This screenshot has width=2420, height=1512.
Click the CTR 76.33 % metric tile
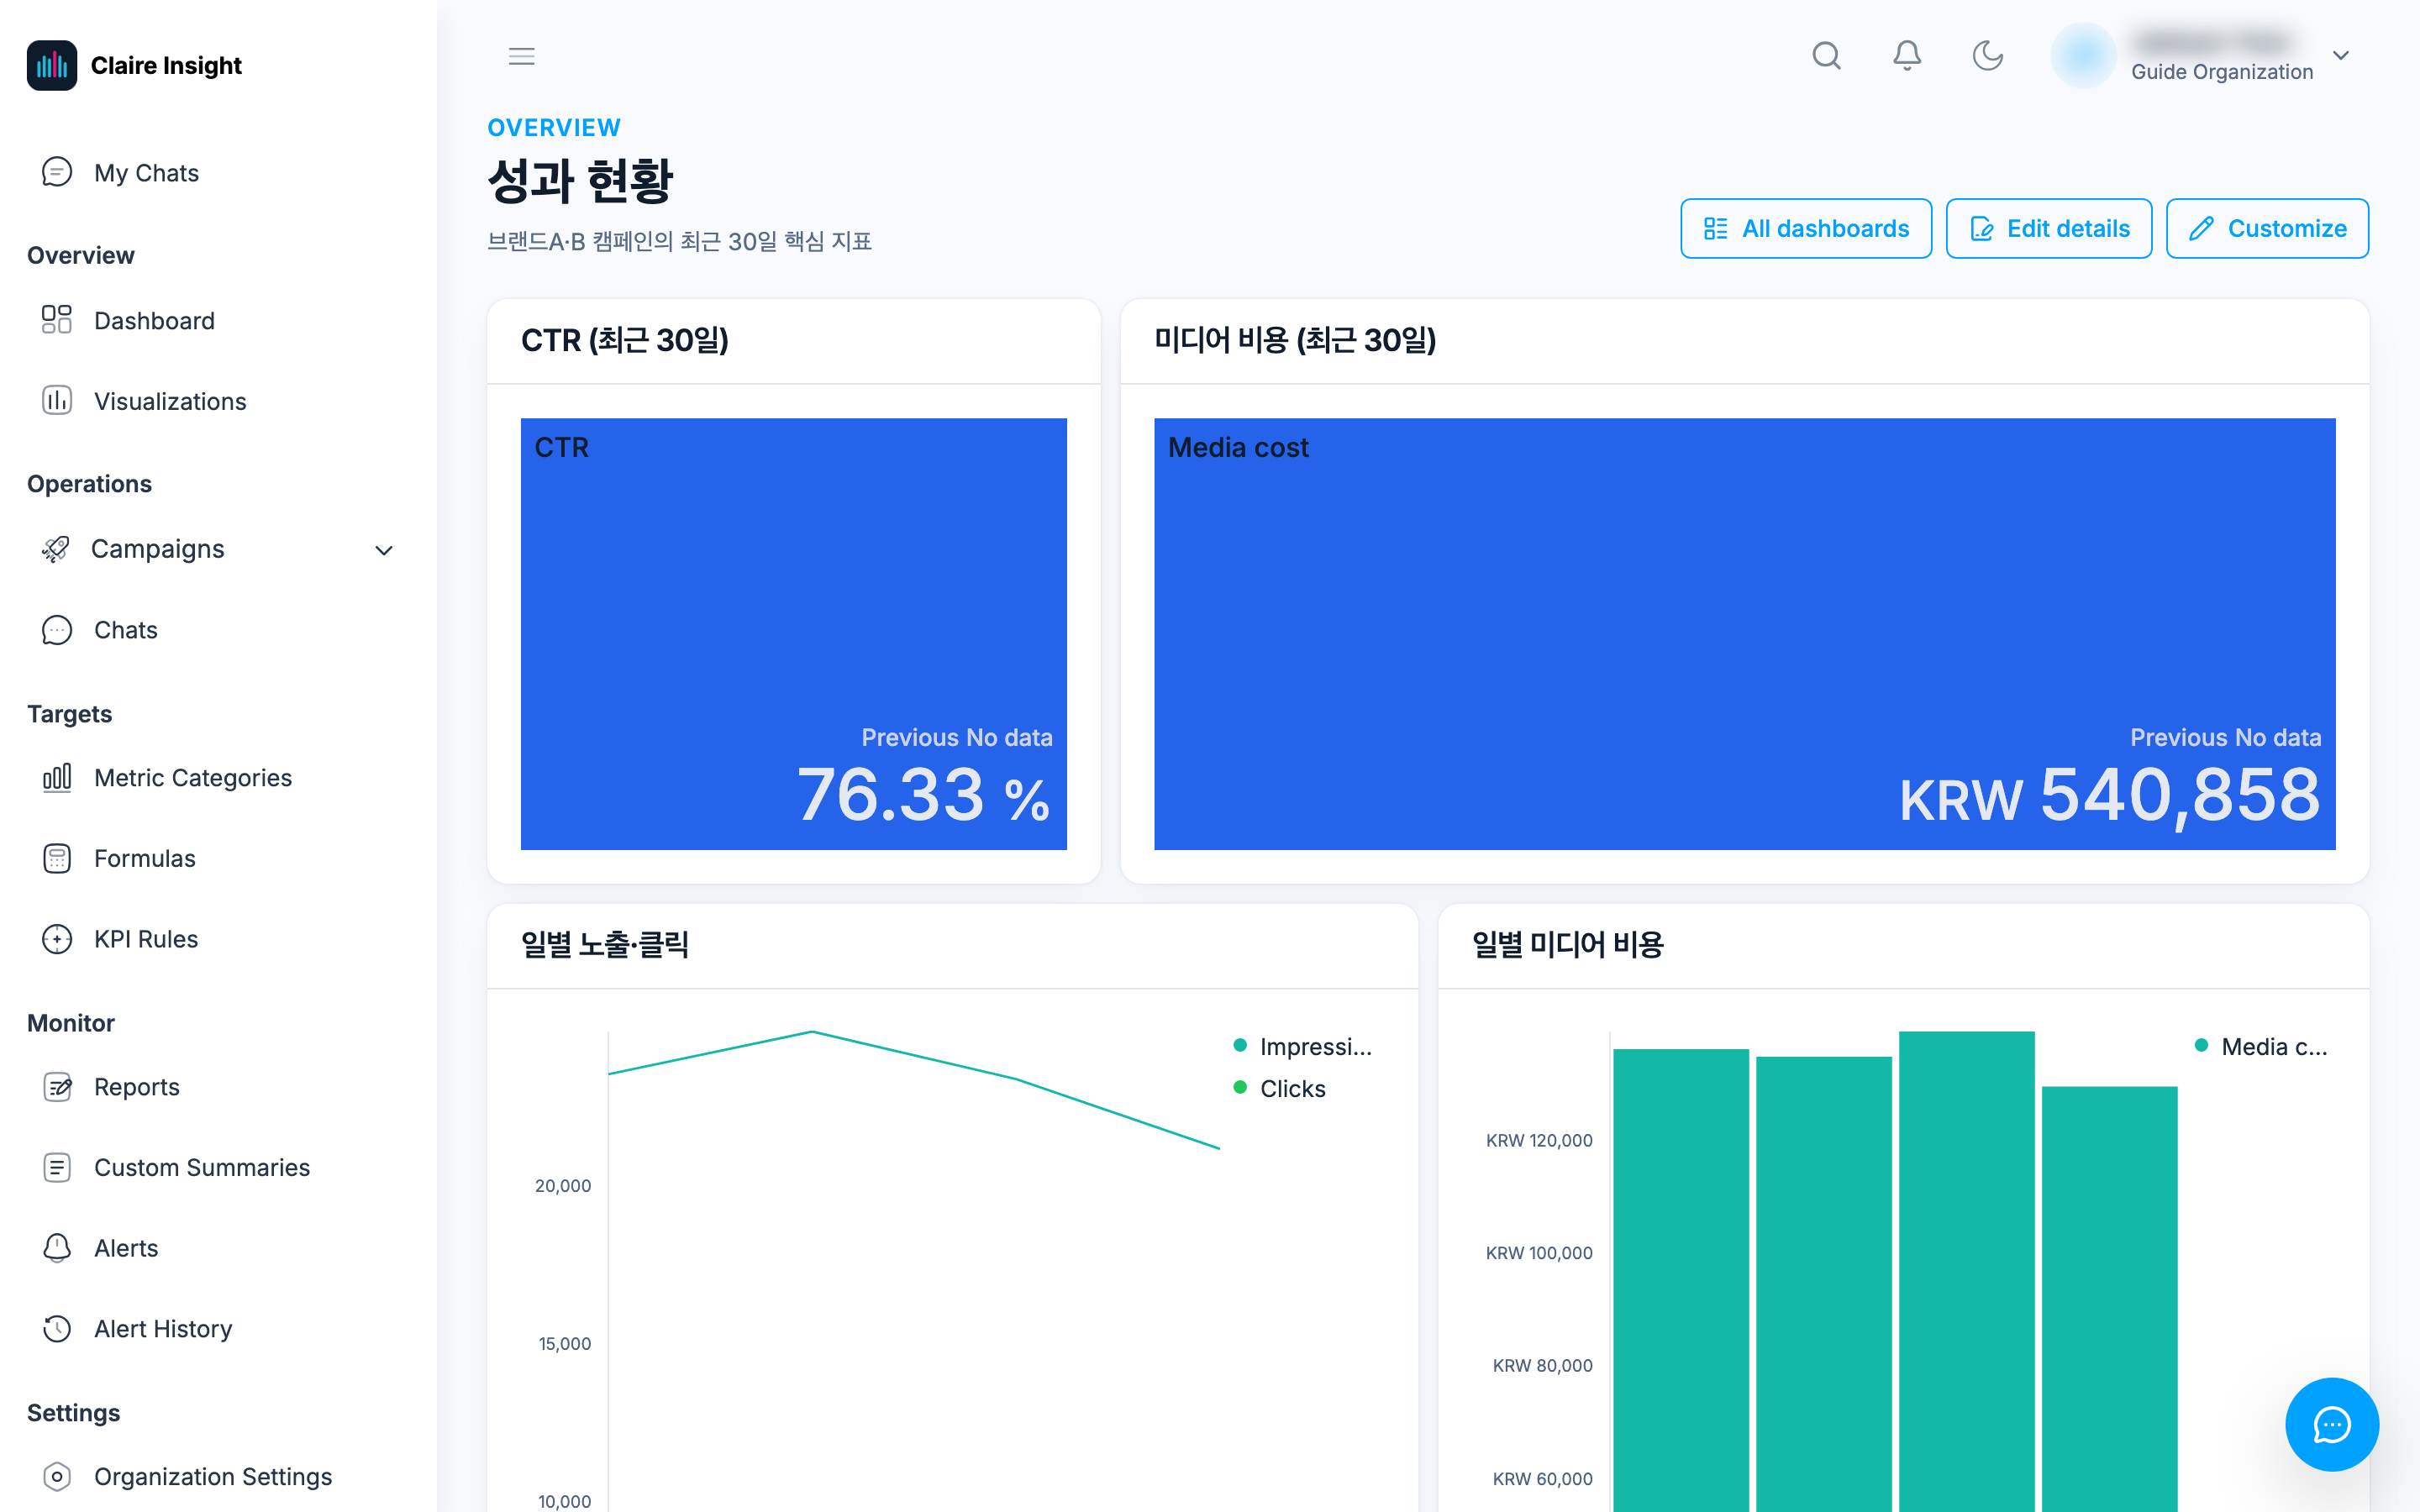[794, 634]
